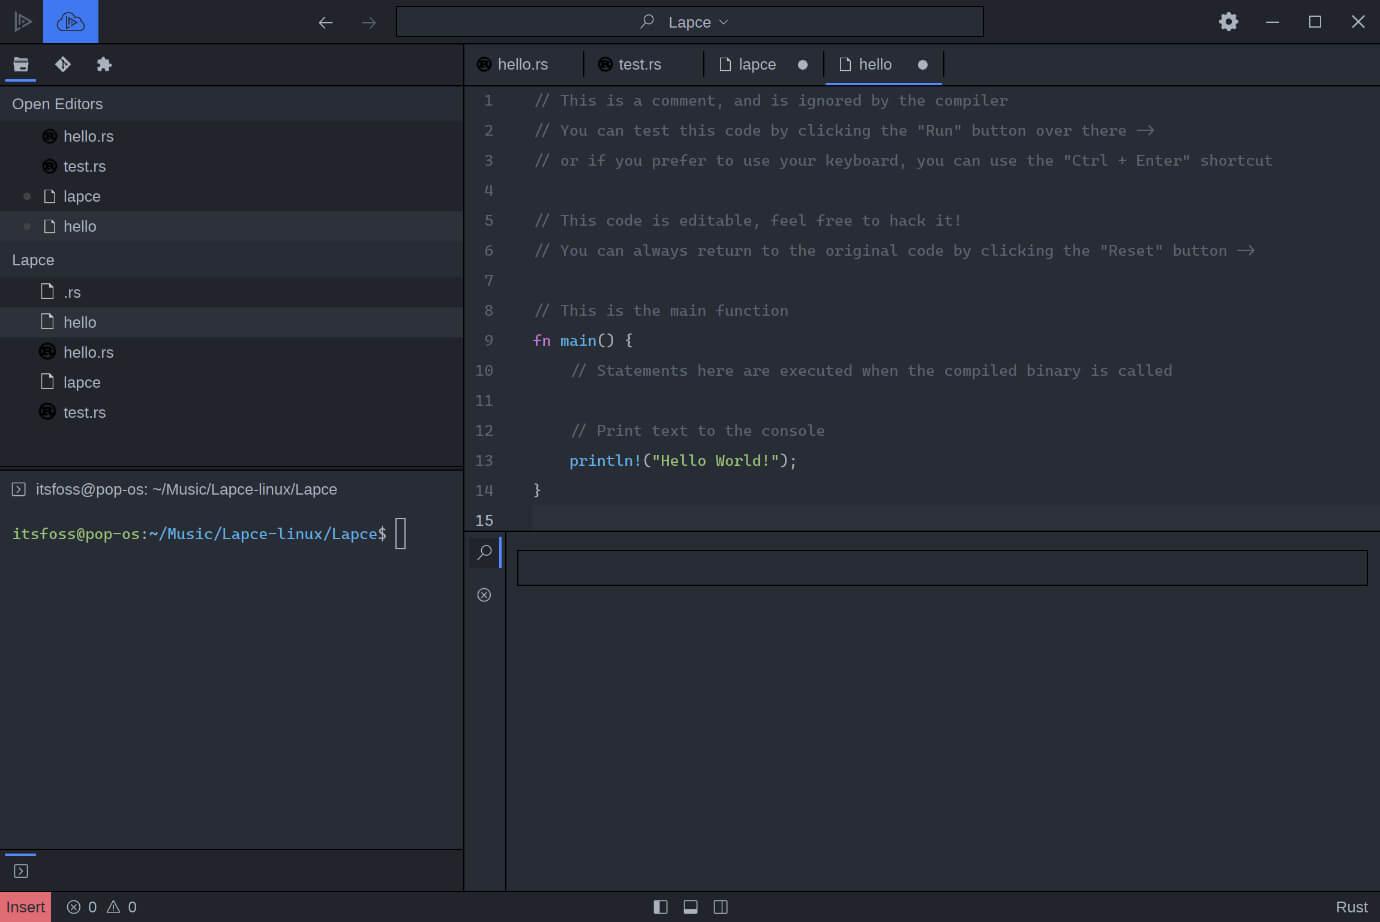Switch to the hello.rs editor tab
The image size is (1380, 922).
(x=523, y=64)
